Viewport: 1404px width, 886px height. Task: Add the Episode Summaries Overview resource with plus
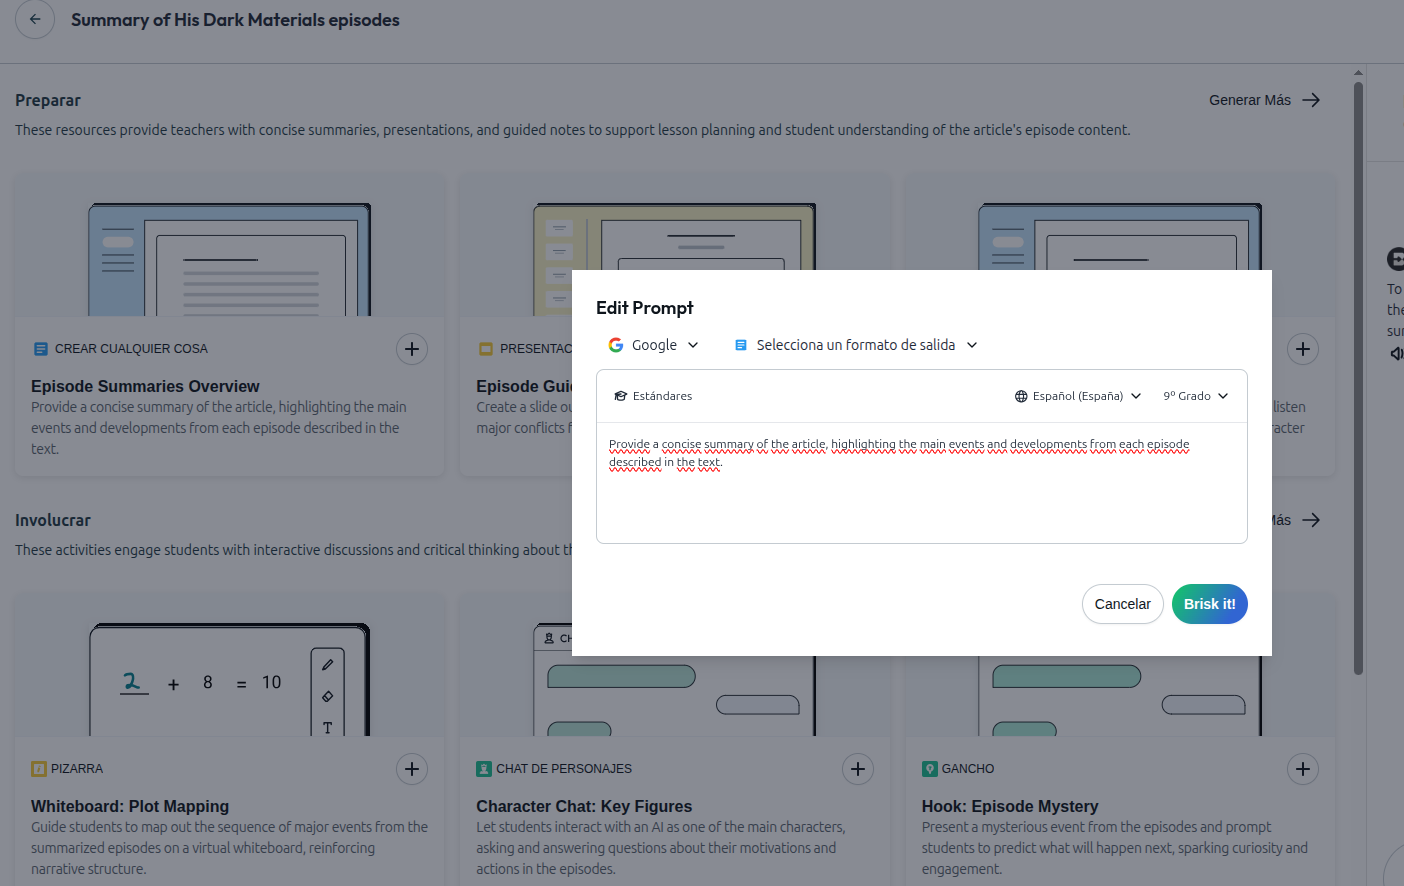click(411, 349)
